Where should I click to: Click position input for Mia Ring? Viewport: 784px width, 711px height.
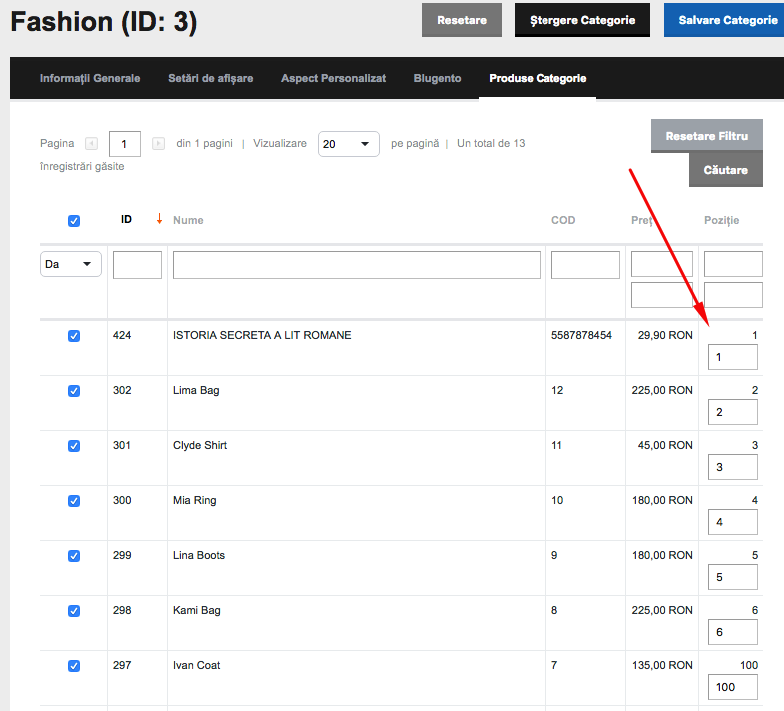732,522
